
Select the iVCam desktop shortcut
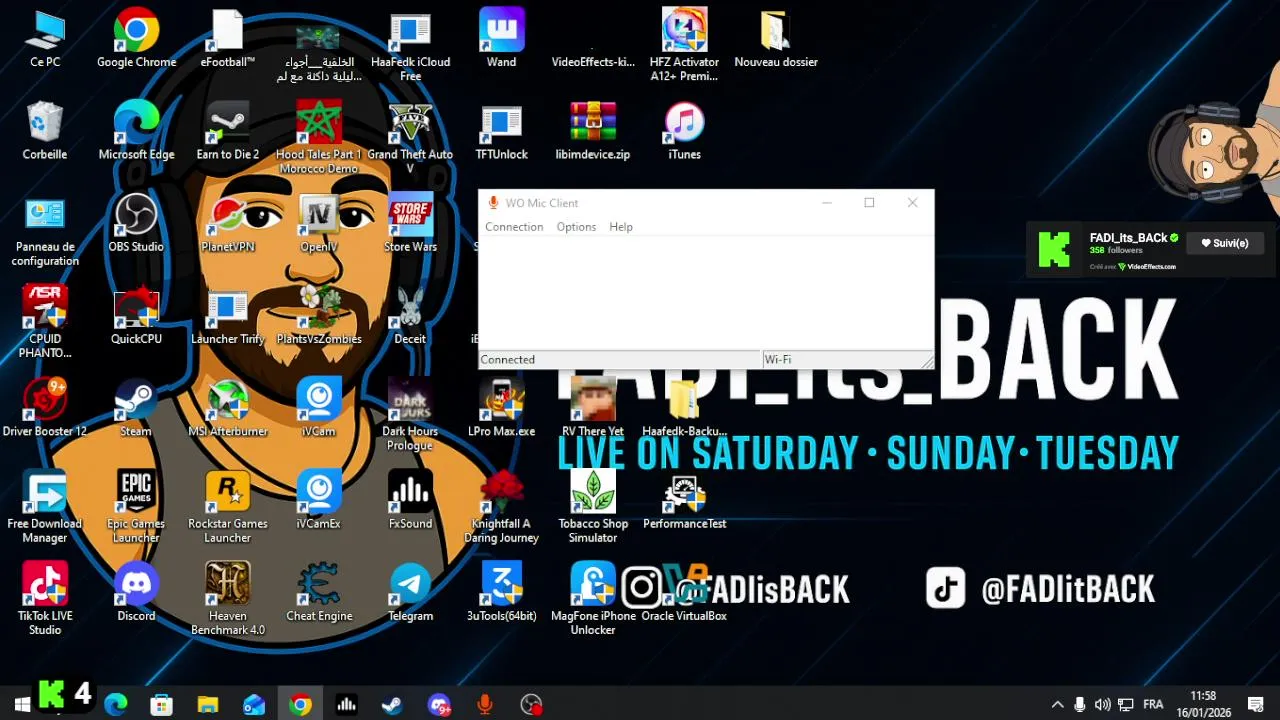point(319,408)
